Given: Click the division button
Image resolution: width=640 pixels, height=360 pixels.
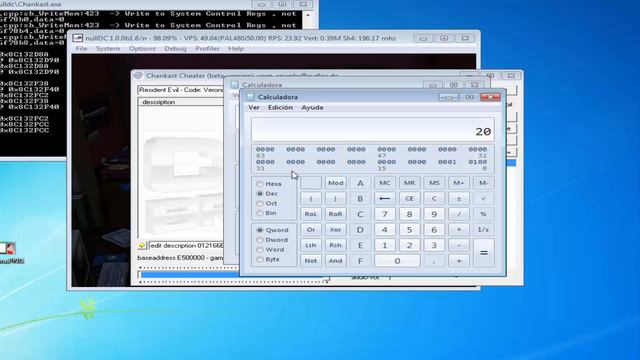Looking at the screenshot, I should pyautogui.click(x=459, y=214).
